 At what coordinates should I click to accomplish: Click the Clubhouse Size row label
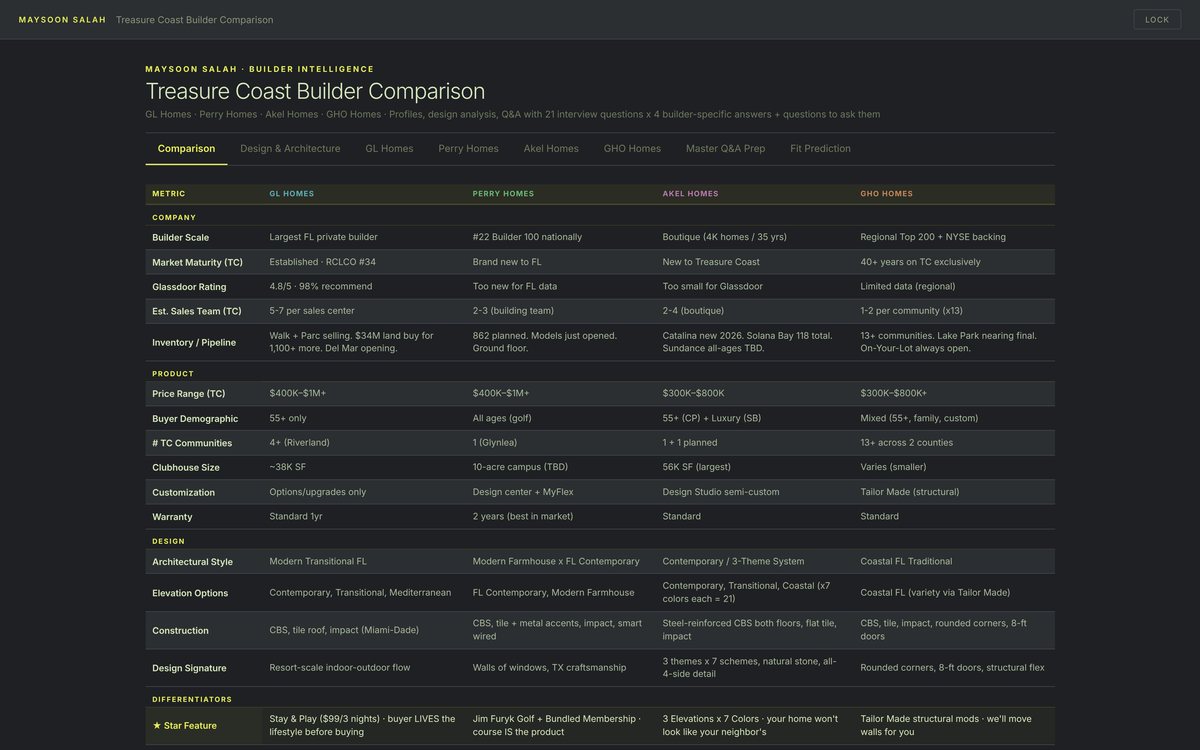tap(186, 468)
